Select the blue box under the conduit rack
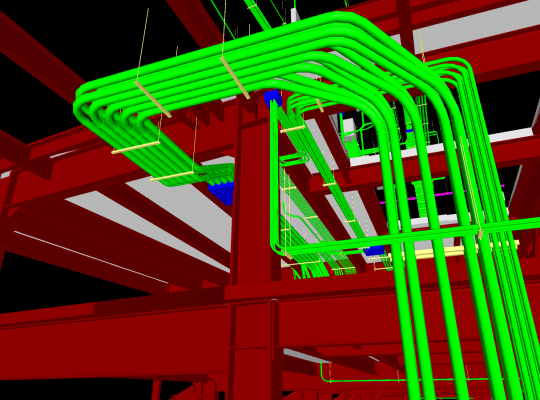The height and width of the screenshot is (400, 540). [221, 192]
